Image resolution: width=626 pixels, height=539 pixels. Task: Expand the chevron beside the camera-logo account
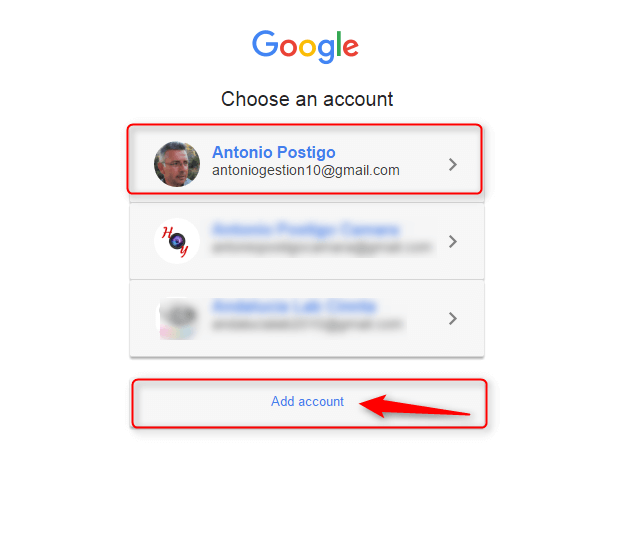(x=452, y=242)
